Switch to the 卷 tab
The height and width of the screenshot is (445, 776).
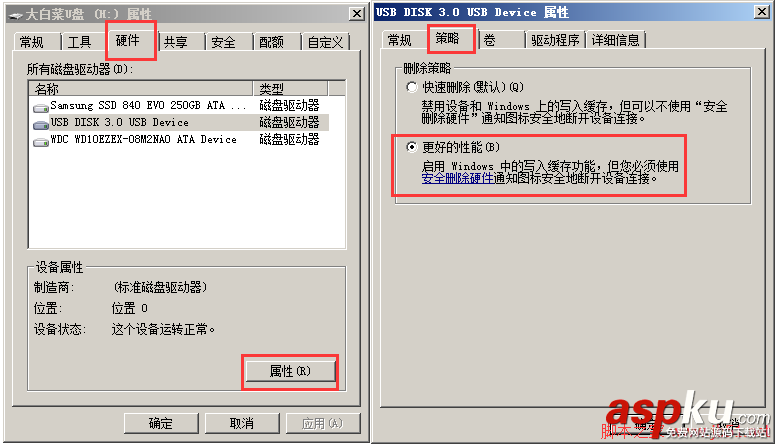500,40
